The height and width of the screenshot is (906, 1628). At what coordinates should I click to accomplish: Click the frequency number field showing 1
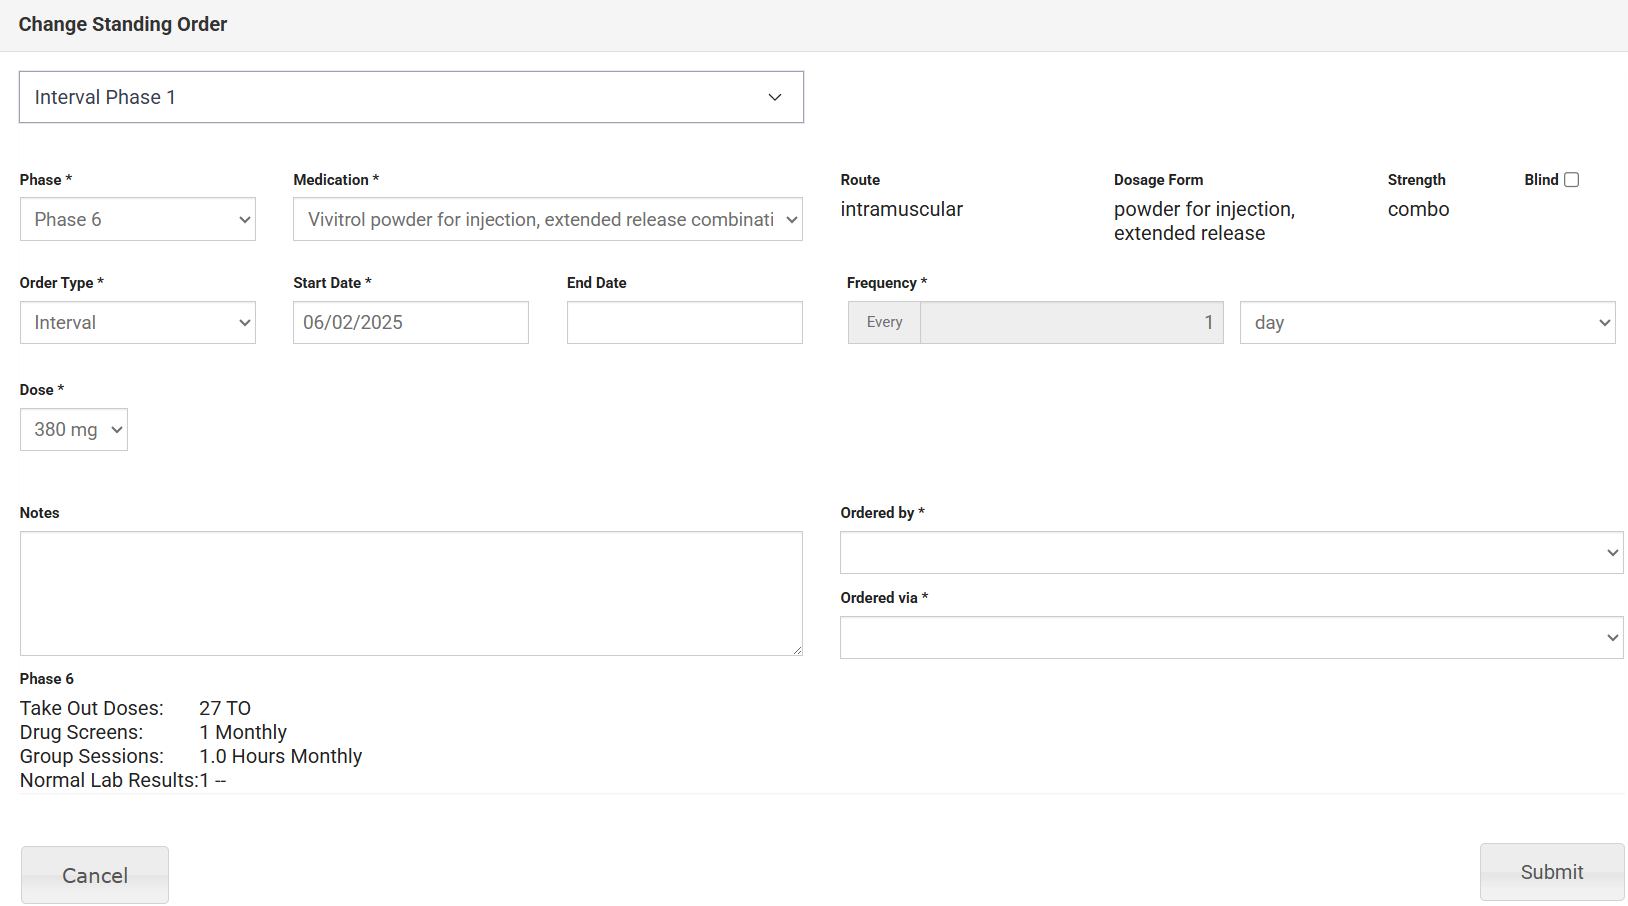click(x=1070, y=323)
